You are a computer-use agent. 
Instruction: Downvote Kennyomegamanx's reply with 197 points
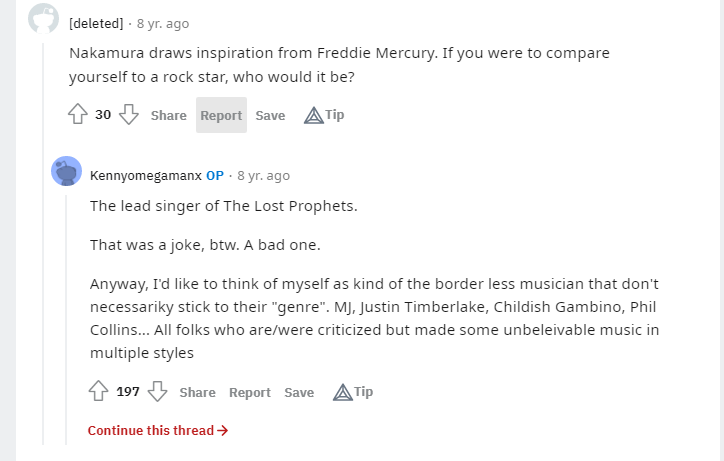point(157,391)
